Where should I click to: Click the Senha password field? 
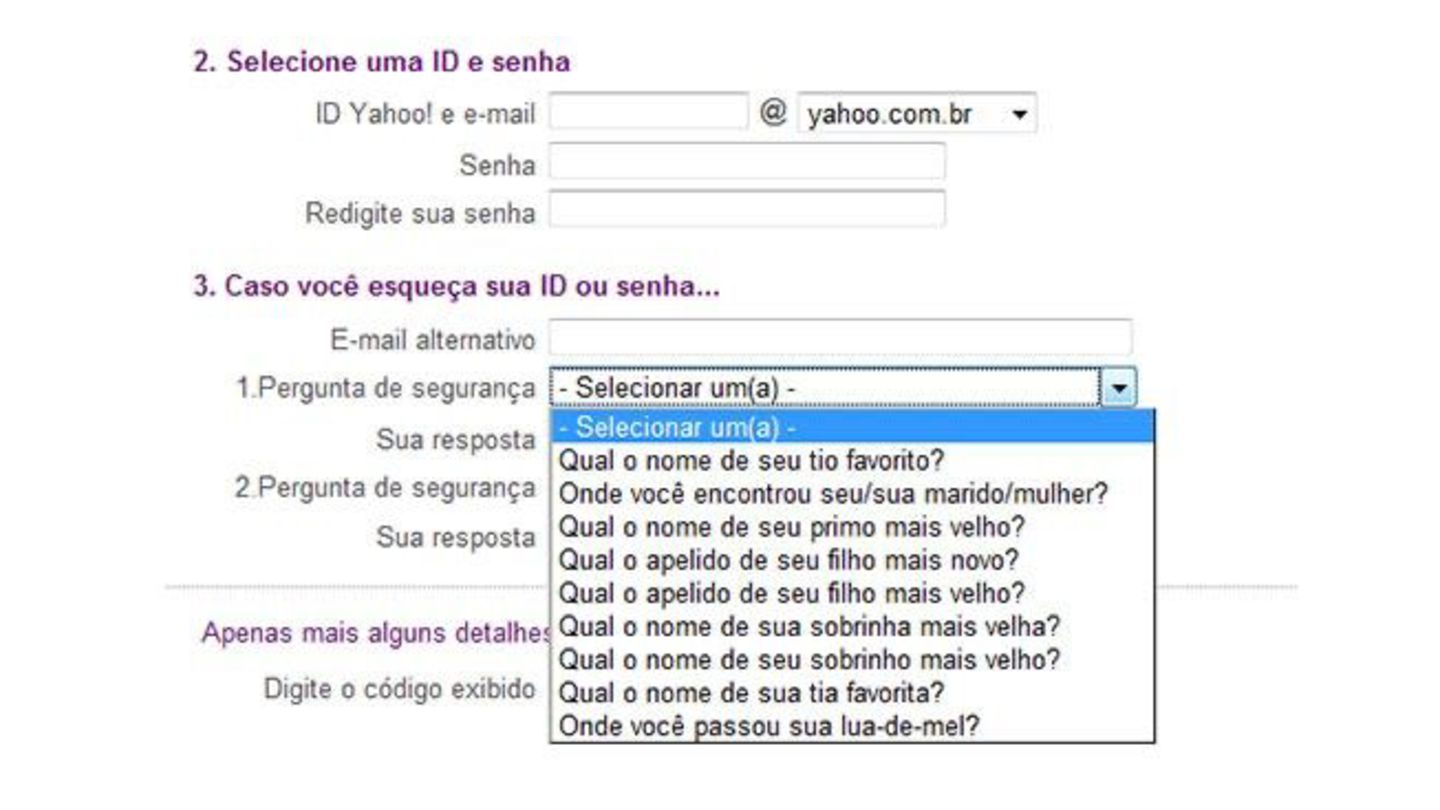tap(746, 162)
